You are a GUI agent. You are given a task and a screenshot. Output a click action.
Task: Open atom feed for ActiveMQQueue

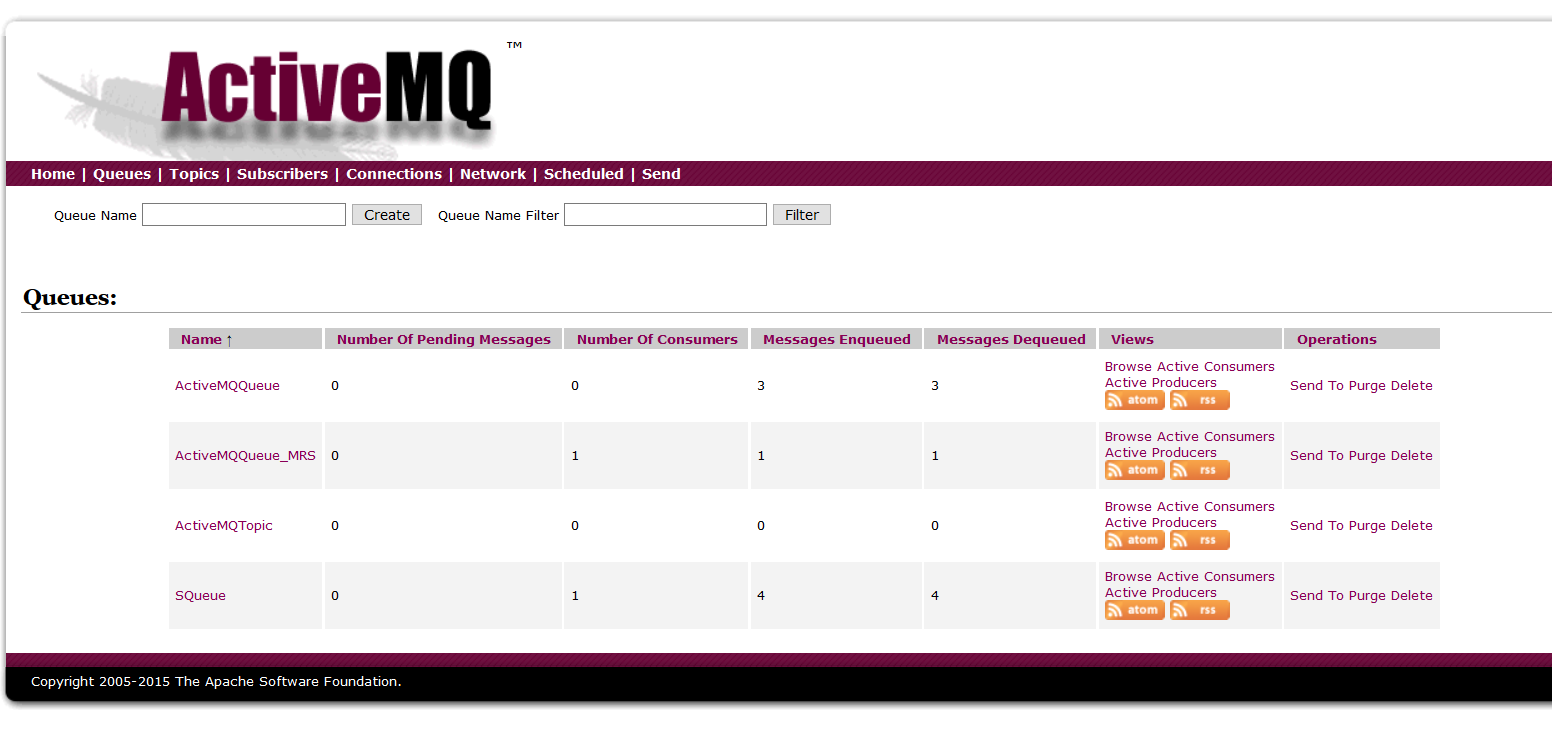(1134, 400)
